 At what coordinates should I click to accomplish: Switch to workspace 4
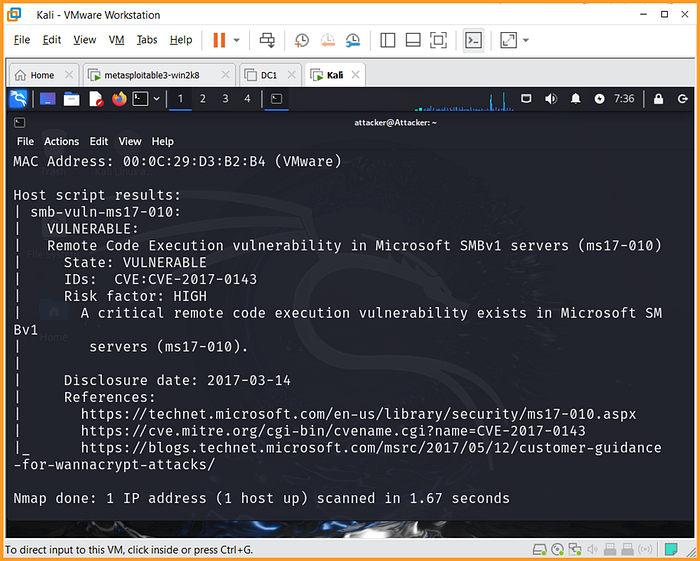(x=247, y=99)
